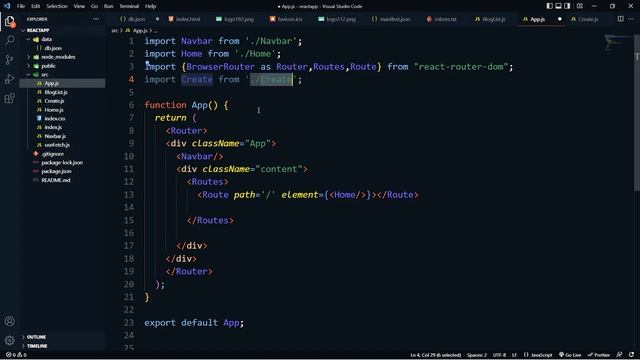
Task: Click the Ln 4, Col 29 cursor position
Action: pos(436,355)
